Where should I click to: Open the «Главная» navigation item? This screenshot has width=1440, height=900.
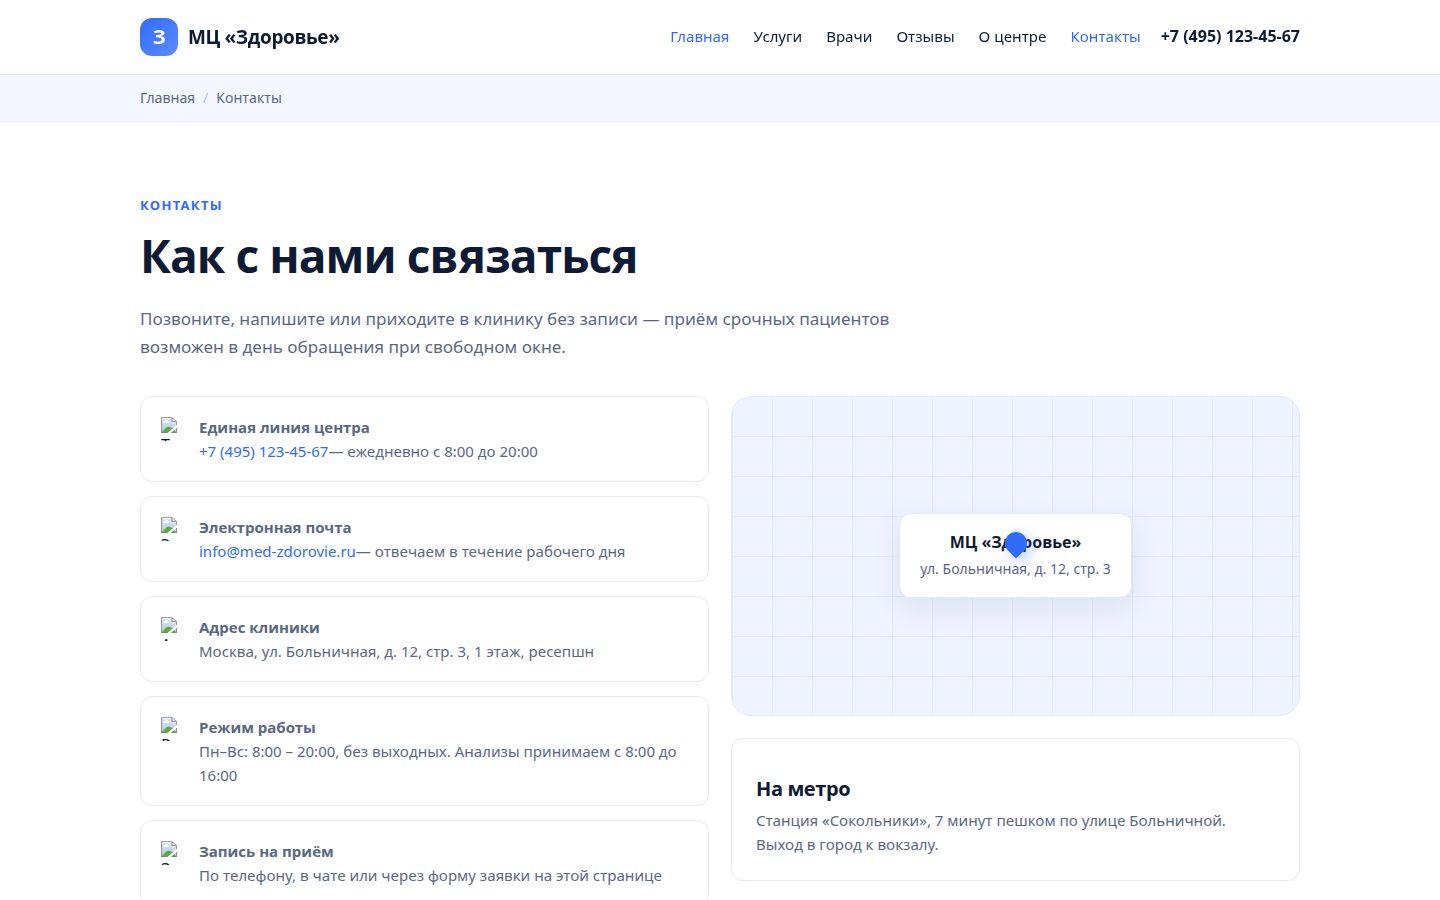(699, 37)
